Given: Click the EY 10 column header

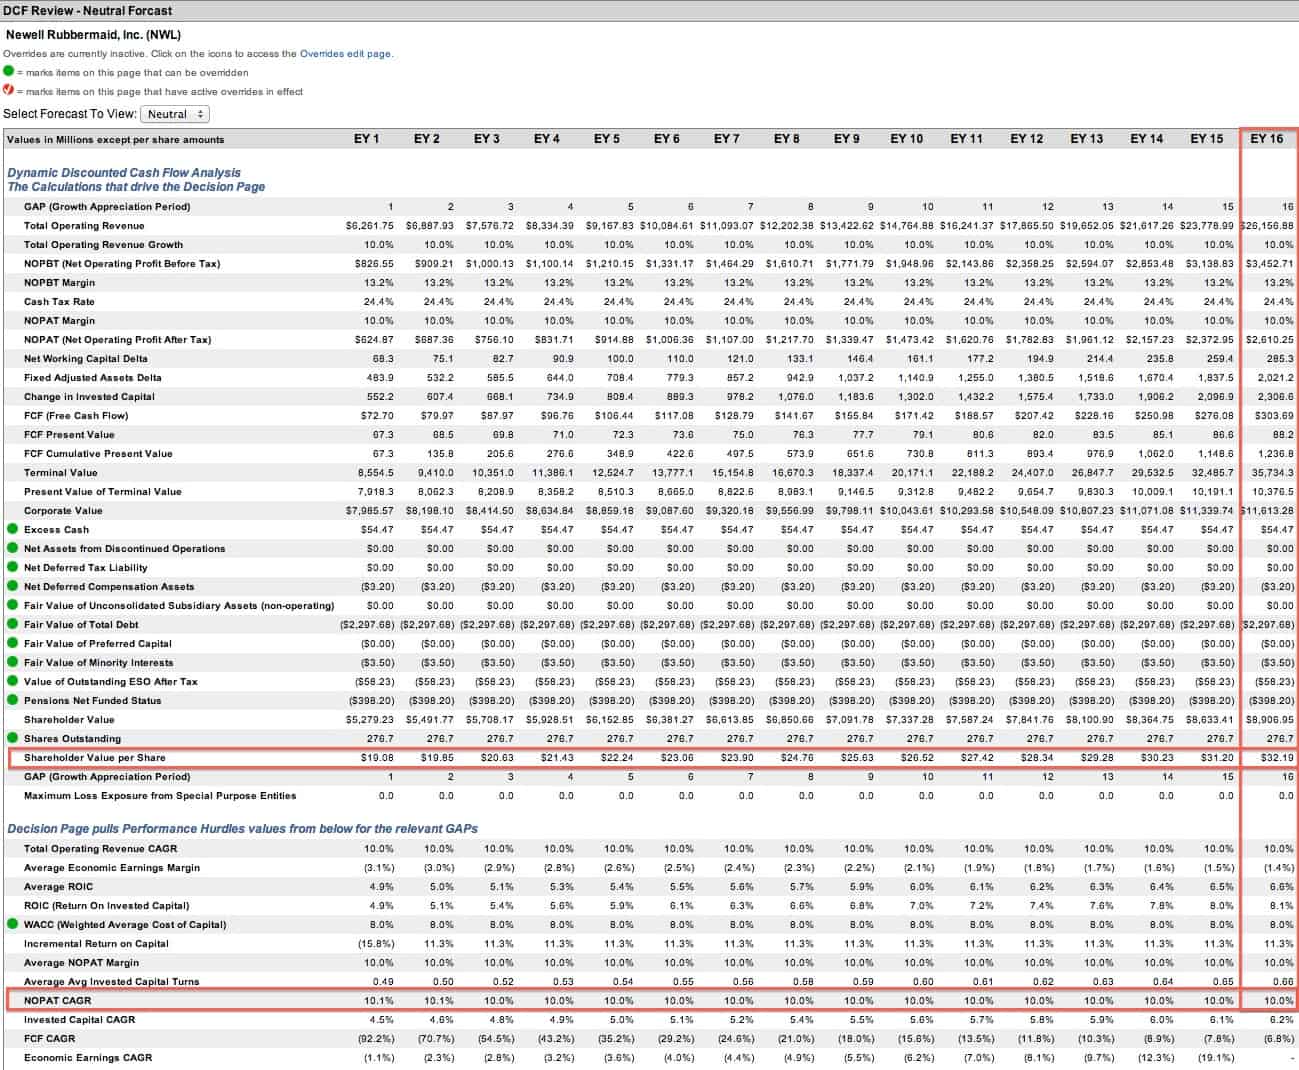Looking at the screenshot, I should tap(907, 139).
